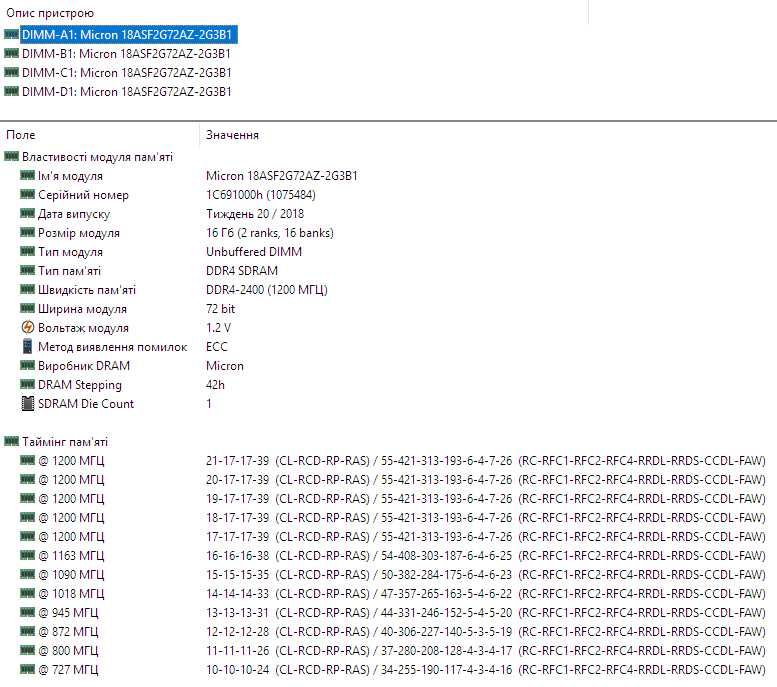Select the Ім'я модуля field label

click(70, 176)
